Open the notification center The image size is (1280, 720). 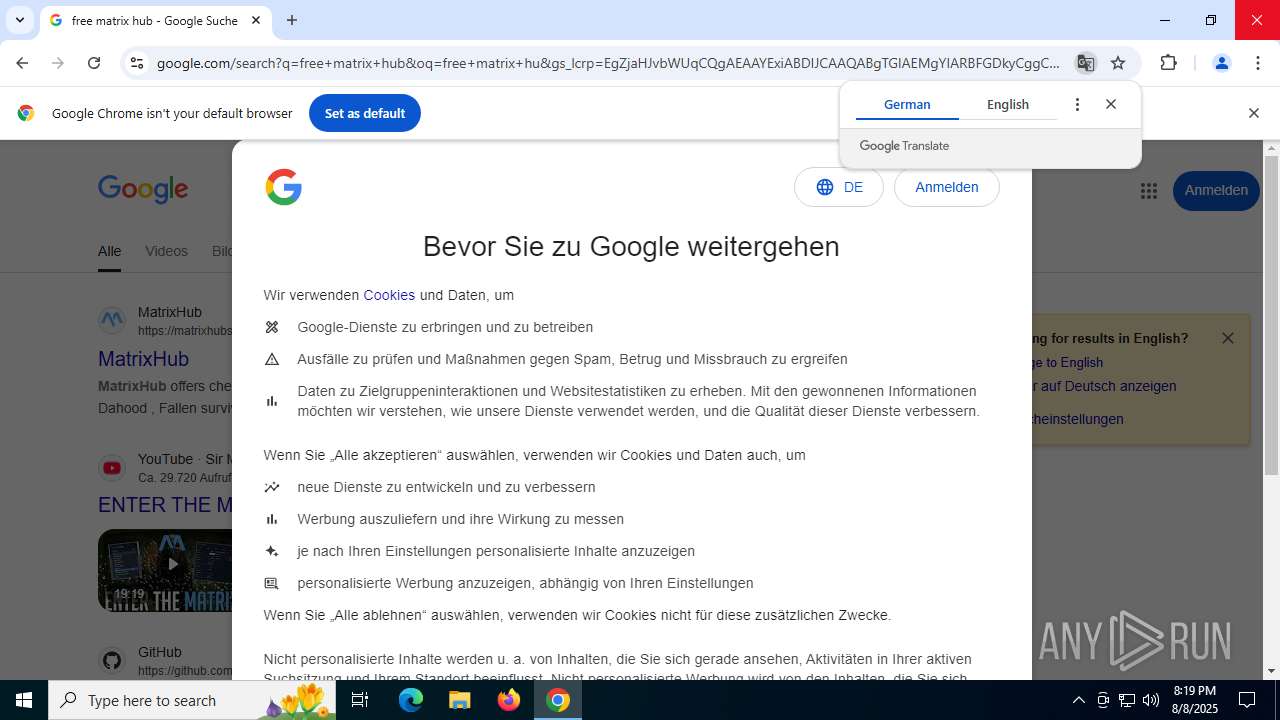click(x=1247, y=700)
